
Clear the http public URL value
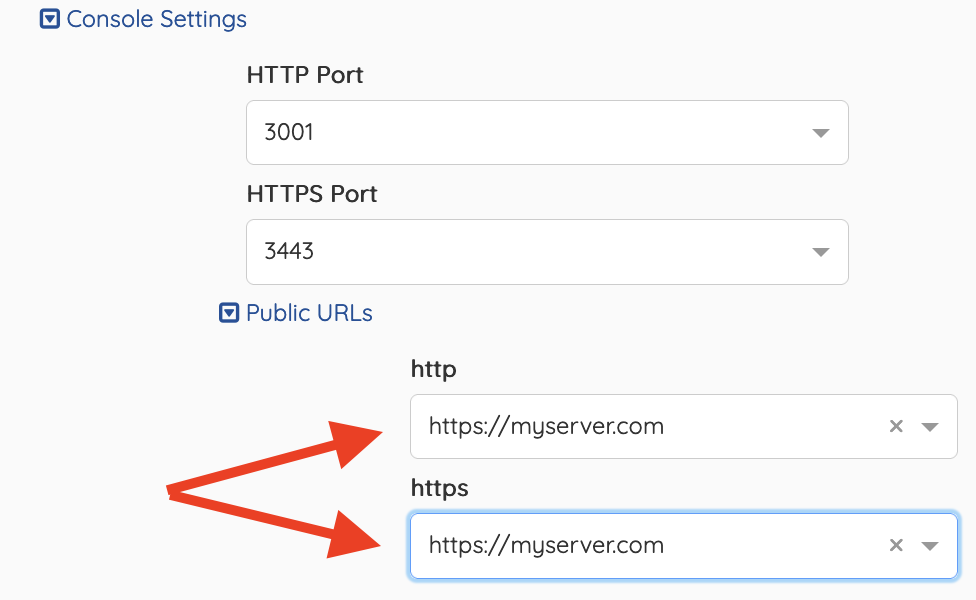(896, 426)
